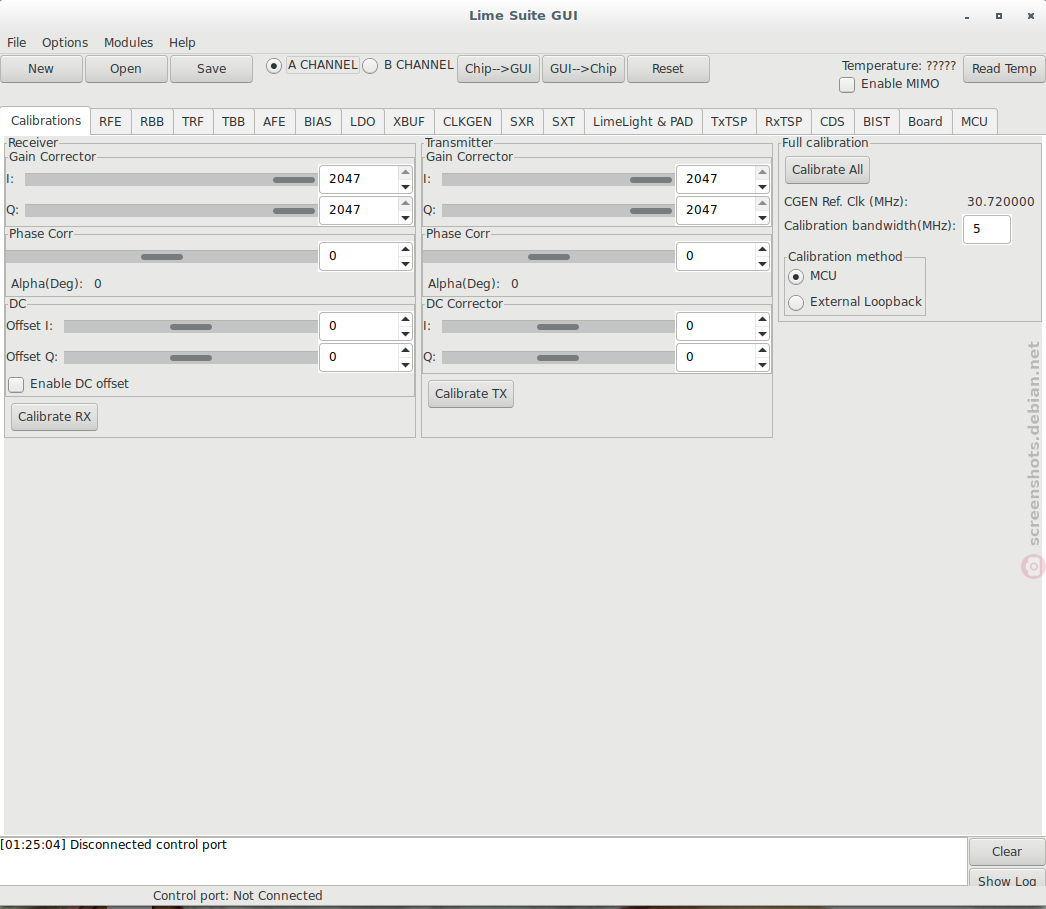
Task: Switch to the LimeLight & PAD tab
Action: click(x=643, y=121)
